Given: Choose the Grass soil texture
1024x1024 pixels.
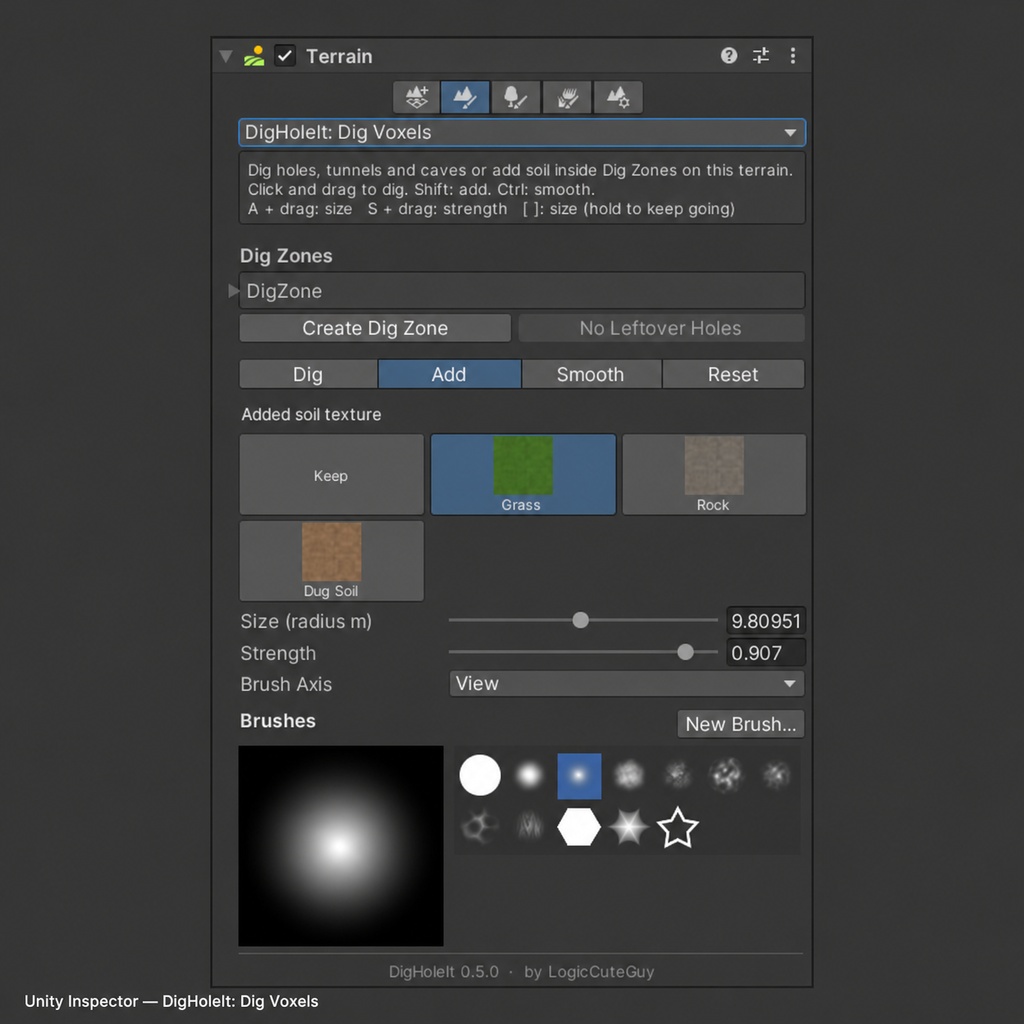Looking at the screenshot, I should 523,475.
